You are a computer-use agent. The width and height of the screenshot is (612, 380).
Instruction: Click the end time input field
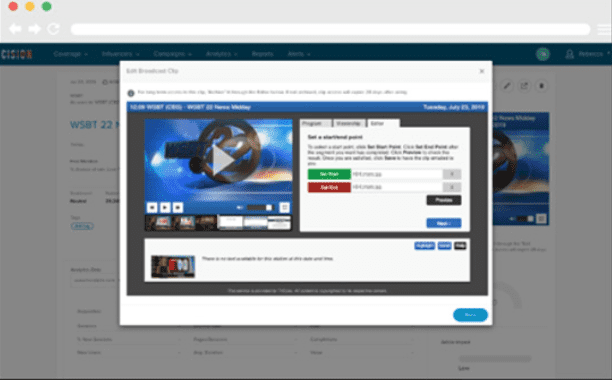tap(397, 187)
